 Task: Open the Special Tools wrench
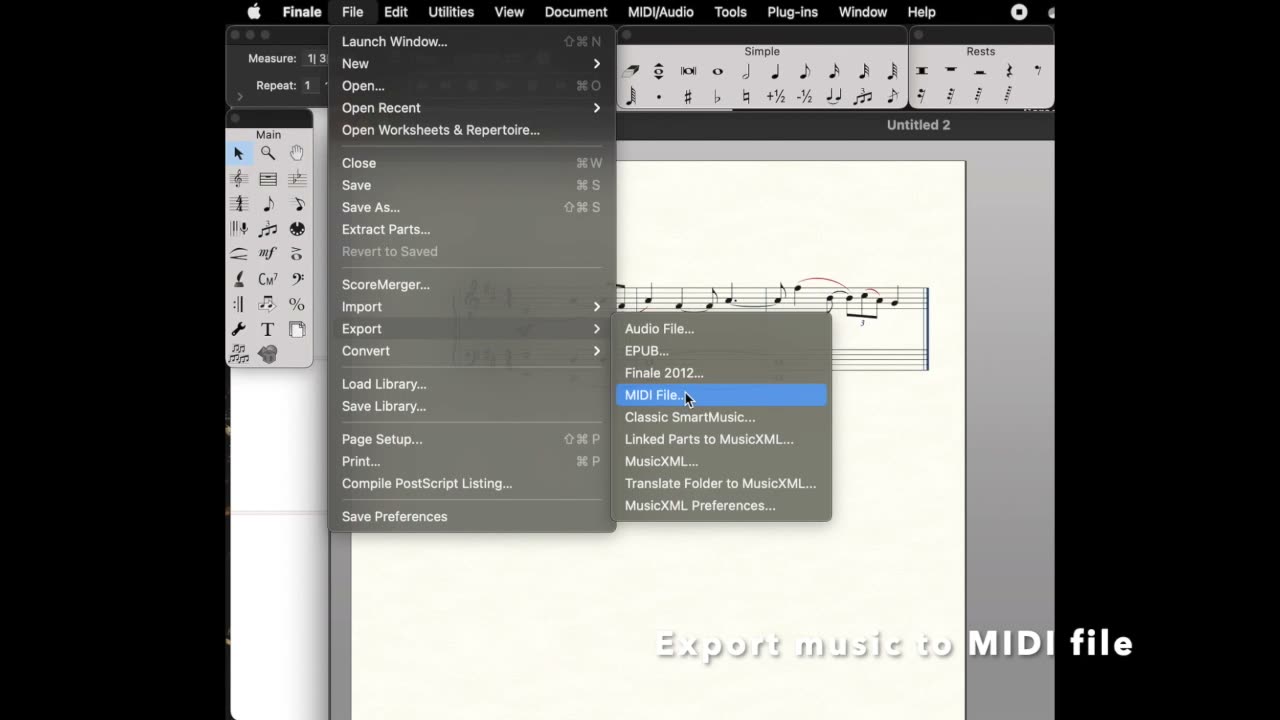pyautogui.click(x=239, y=329)
